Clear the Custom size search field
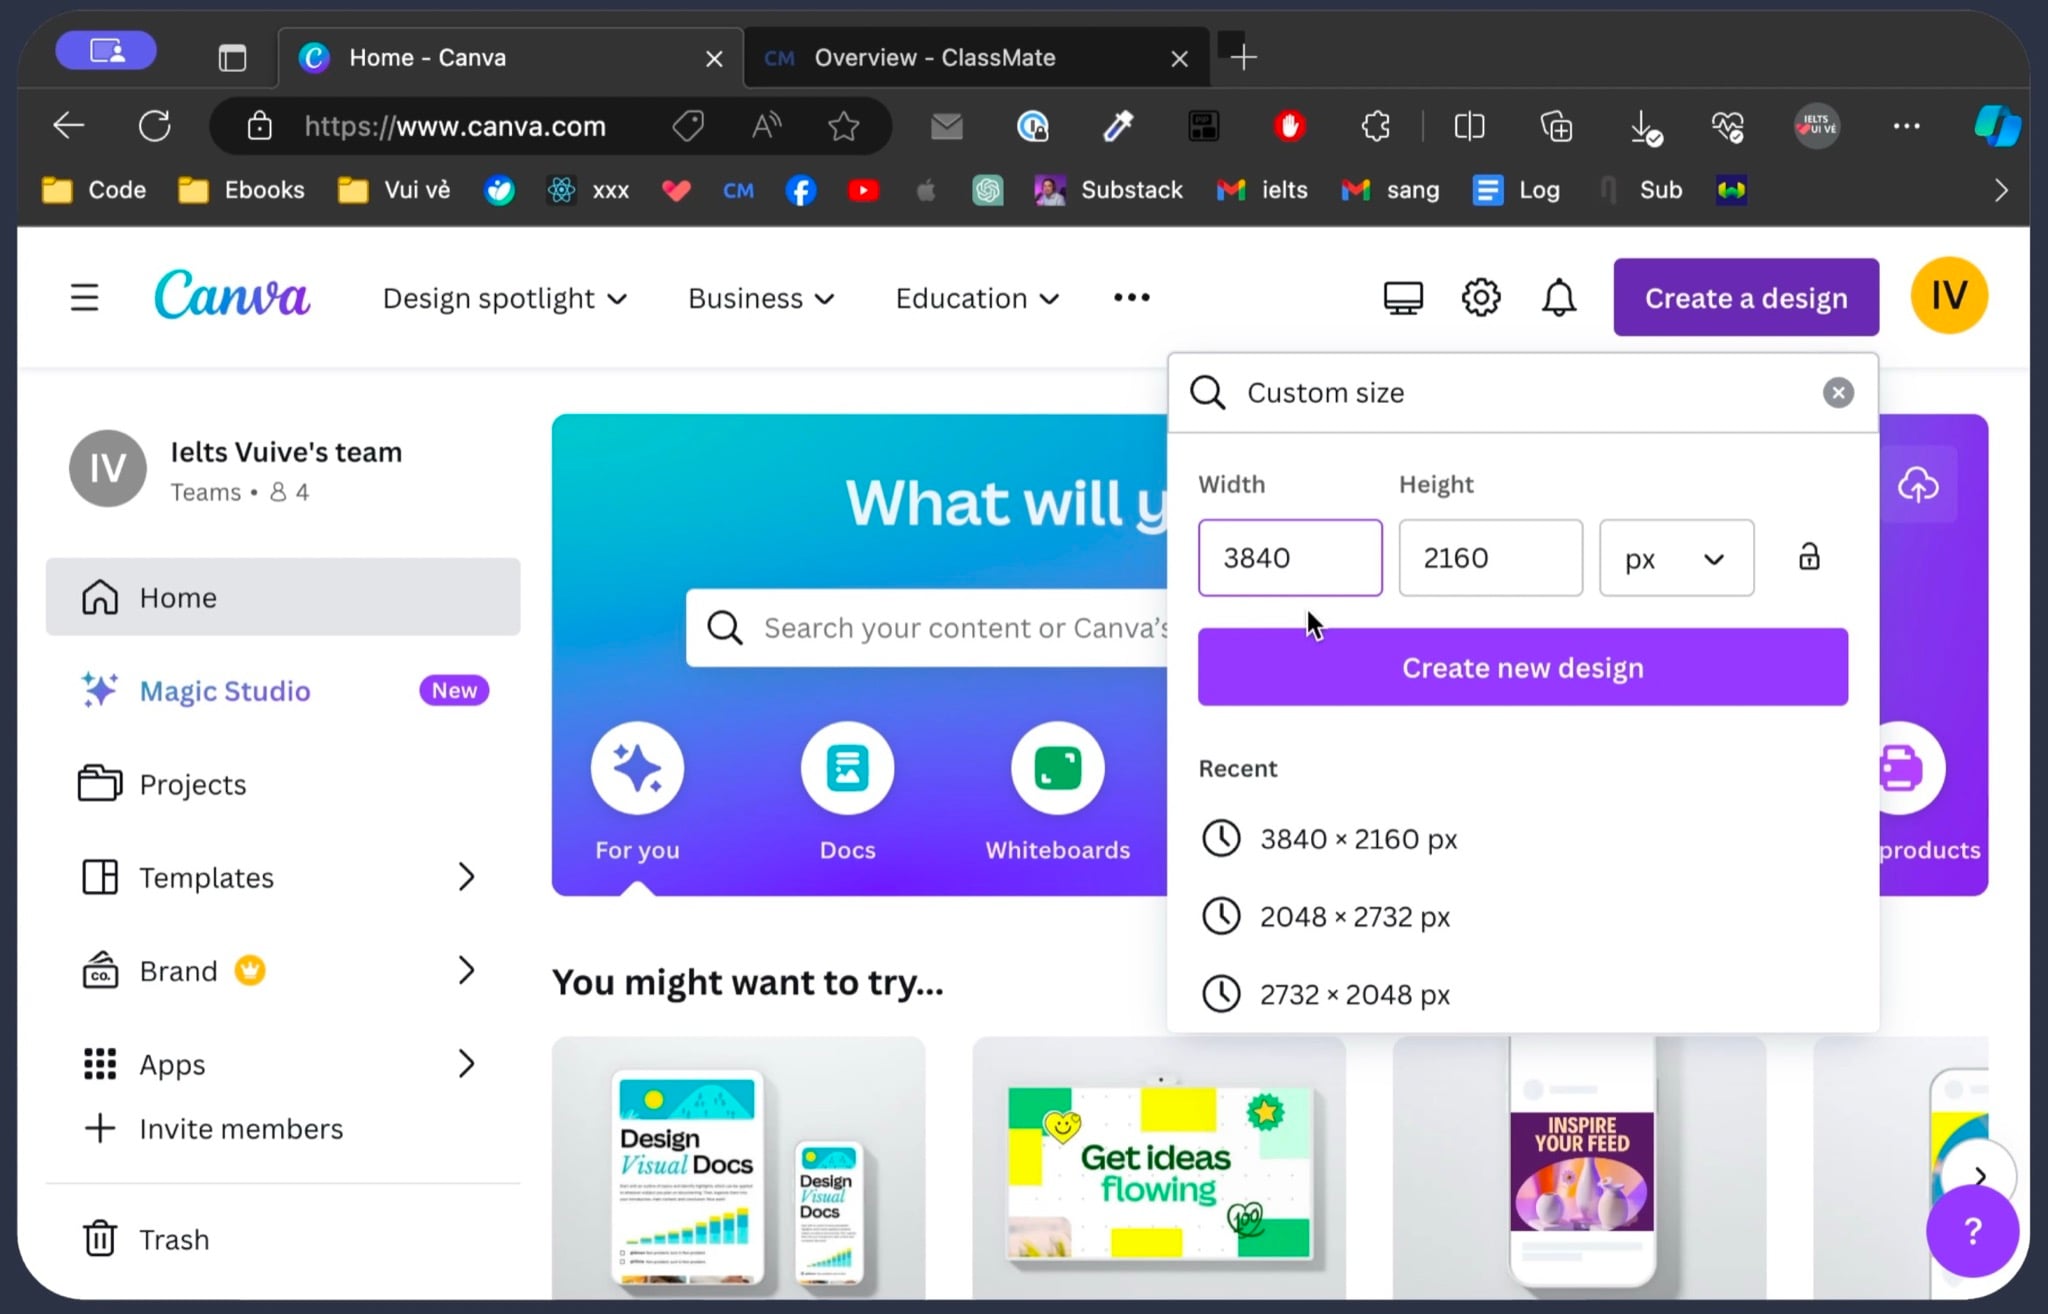Viewport: 2048px width, 1314px height. click(1838, 393)
